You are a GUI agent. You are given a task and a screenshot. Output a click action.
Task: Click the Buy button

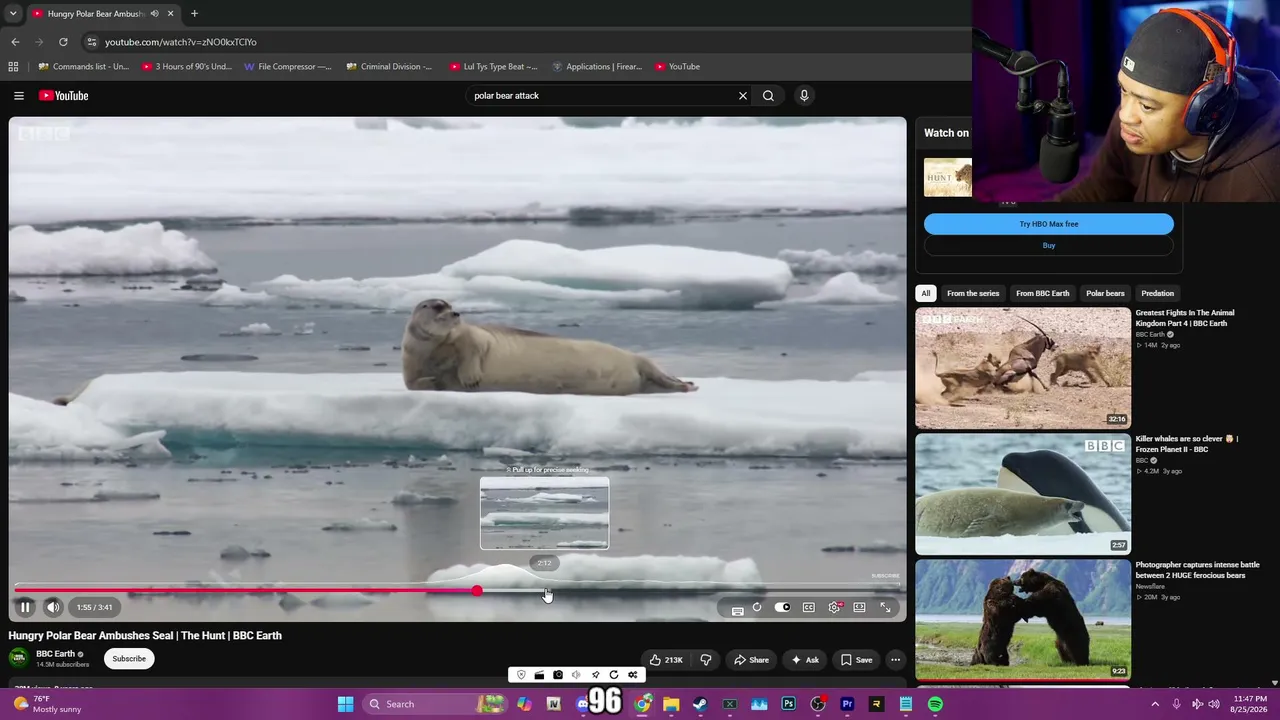pos(1049,245)
